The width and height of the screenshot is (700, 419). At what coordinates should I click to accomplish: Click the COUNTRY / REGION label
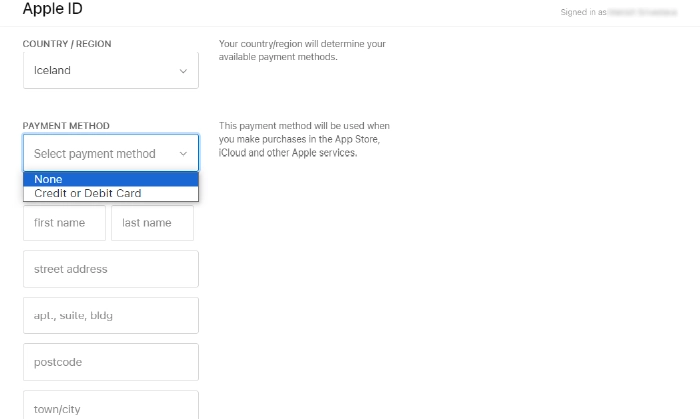pos(67,44)
